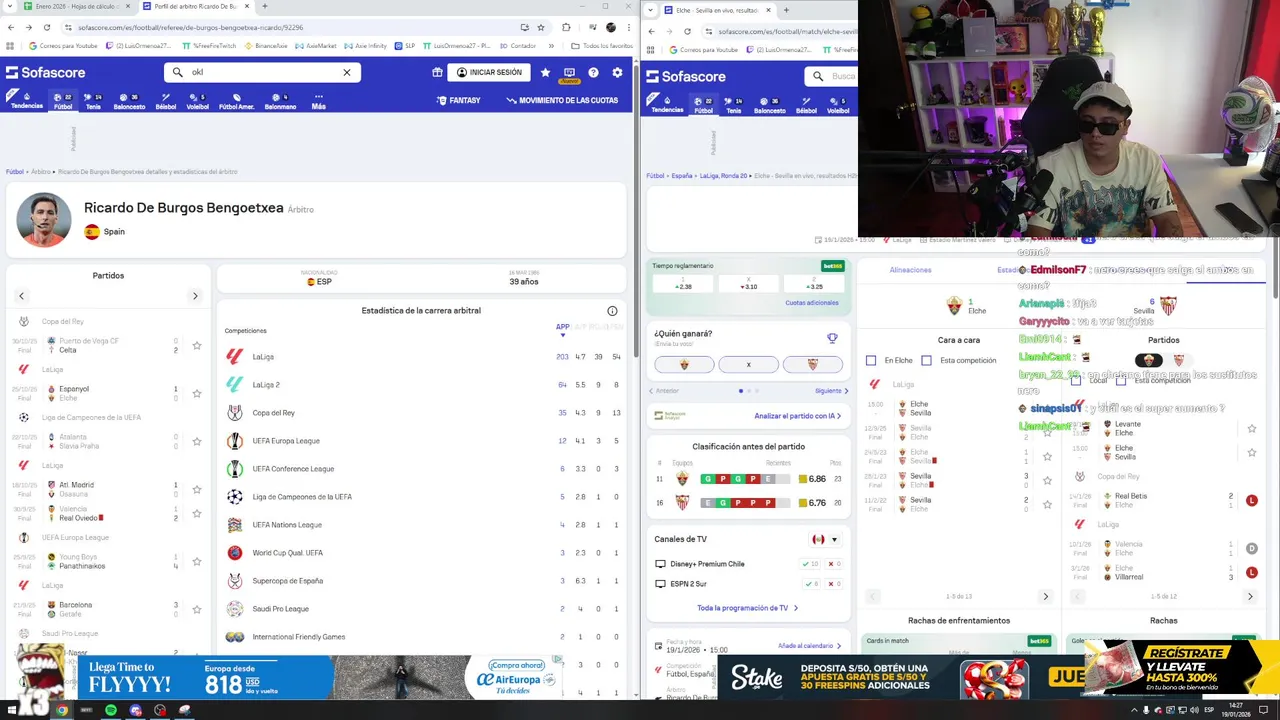Screen dimensions: 1280x720
Task: Click the INICIAR SESIÓN button
Action: coord(489,72)
